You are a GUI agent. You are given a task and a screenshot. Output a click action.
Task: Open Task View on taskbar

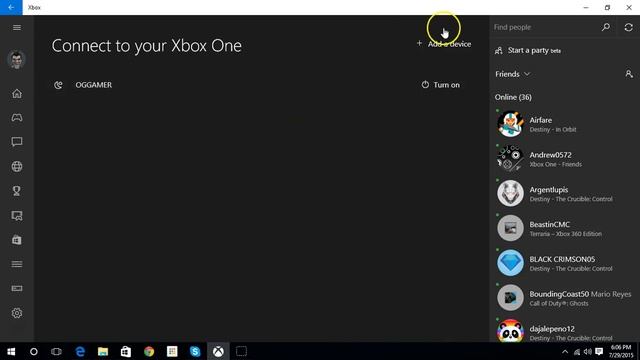click(x=56, y=351)
